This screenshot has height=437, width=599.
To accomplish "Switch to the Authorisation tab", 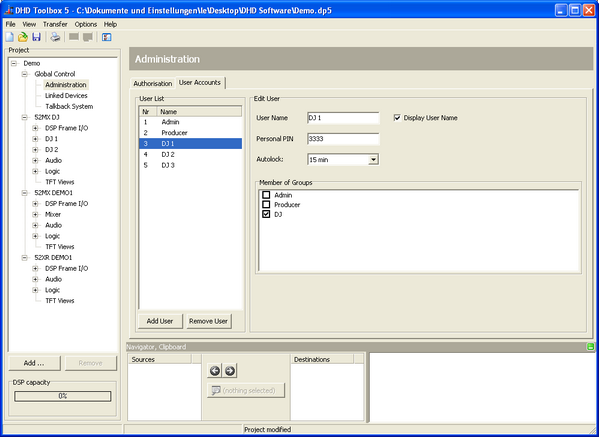I will point(153,83).
